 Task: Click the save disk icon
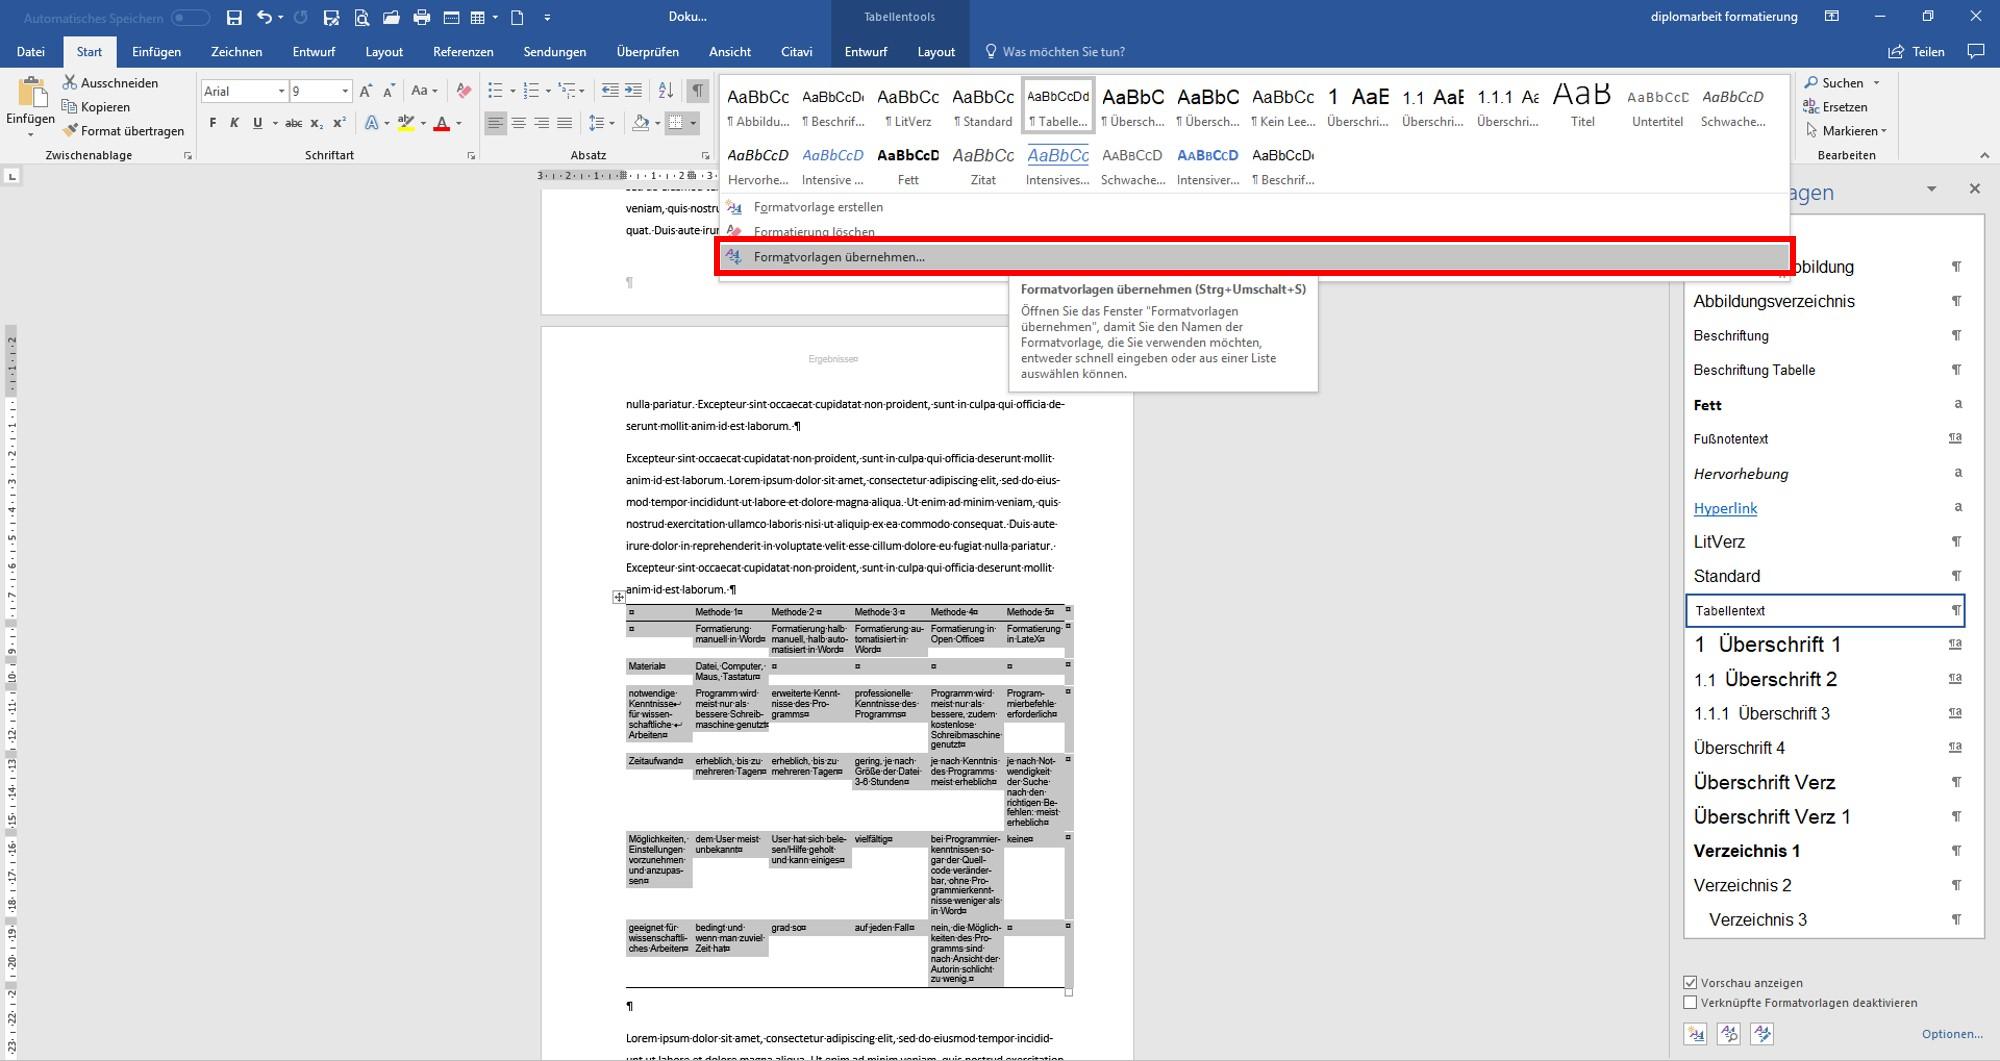(234, 17)
